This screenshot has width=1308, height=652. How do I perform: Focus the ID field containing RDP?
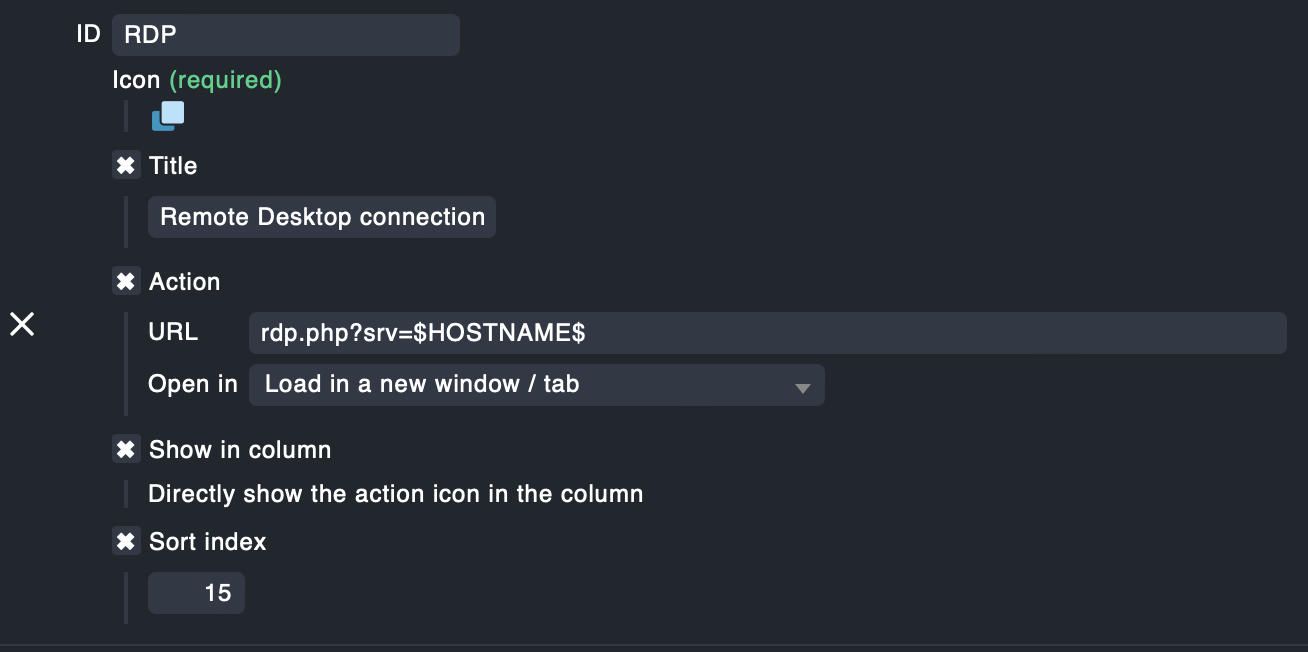[x=286, y=35]
